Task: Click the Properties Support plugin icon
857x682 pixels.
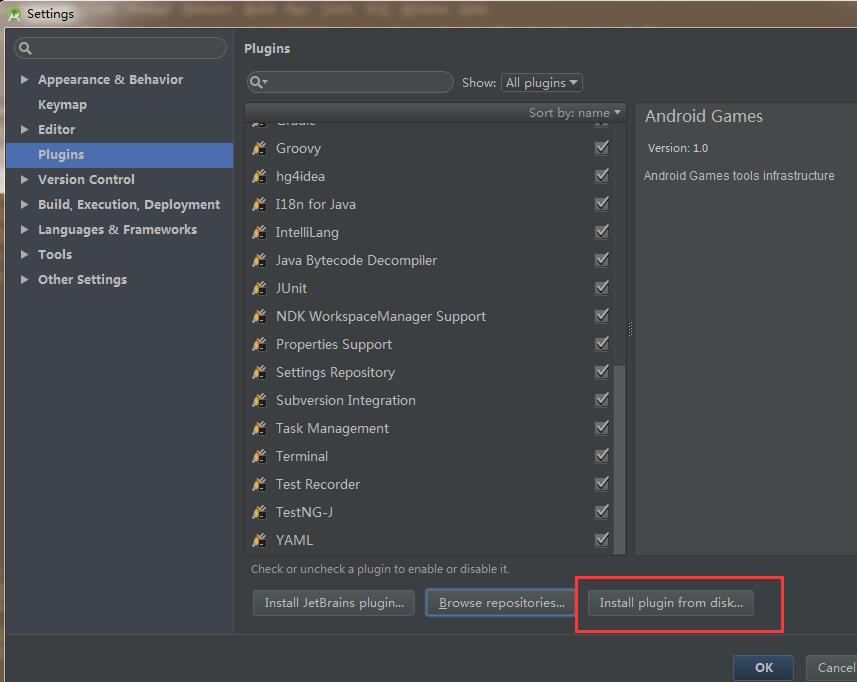Action: tap(260, 344)
